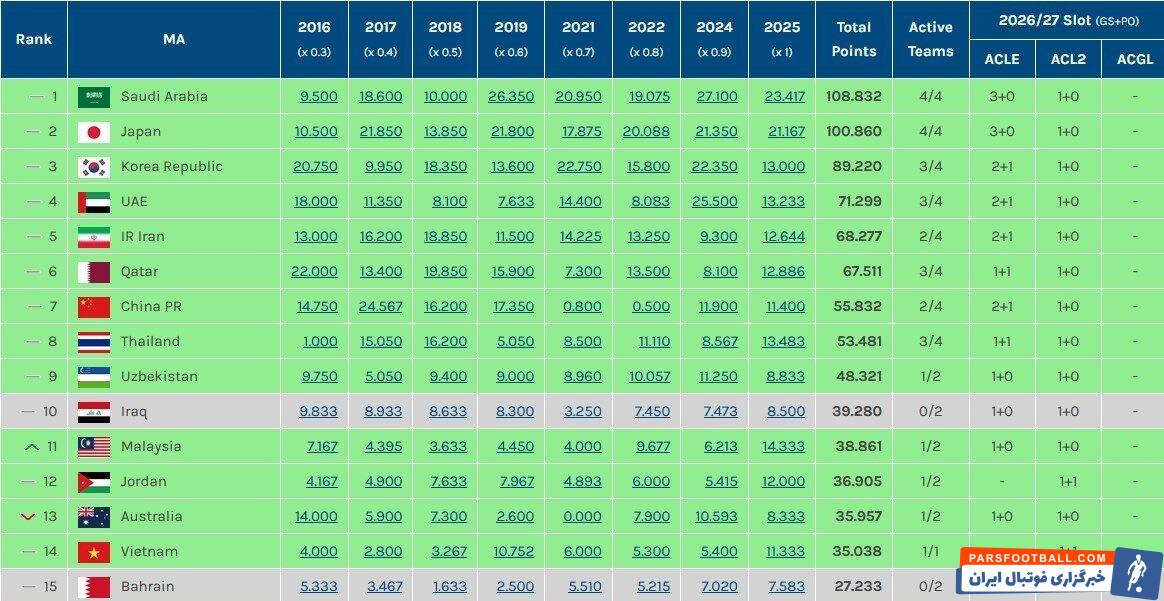Click the IR Iran flag icon

coord(94,237)
